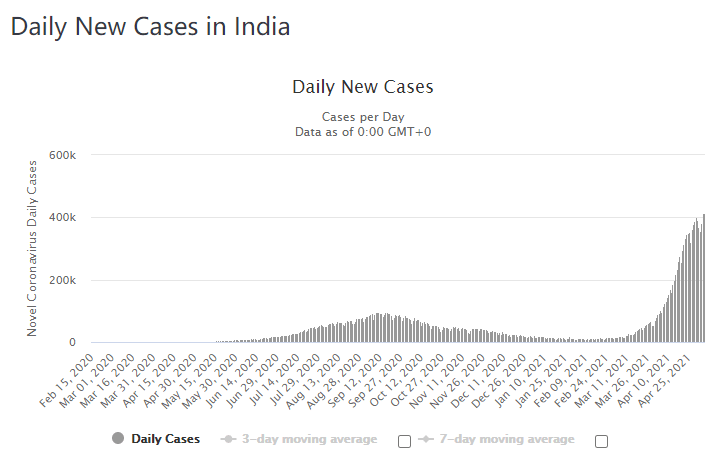Click the 200k y-axis label

point(62,280)
